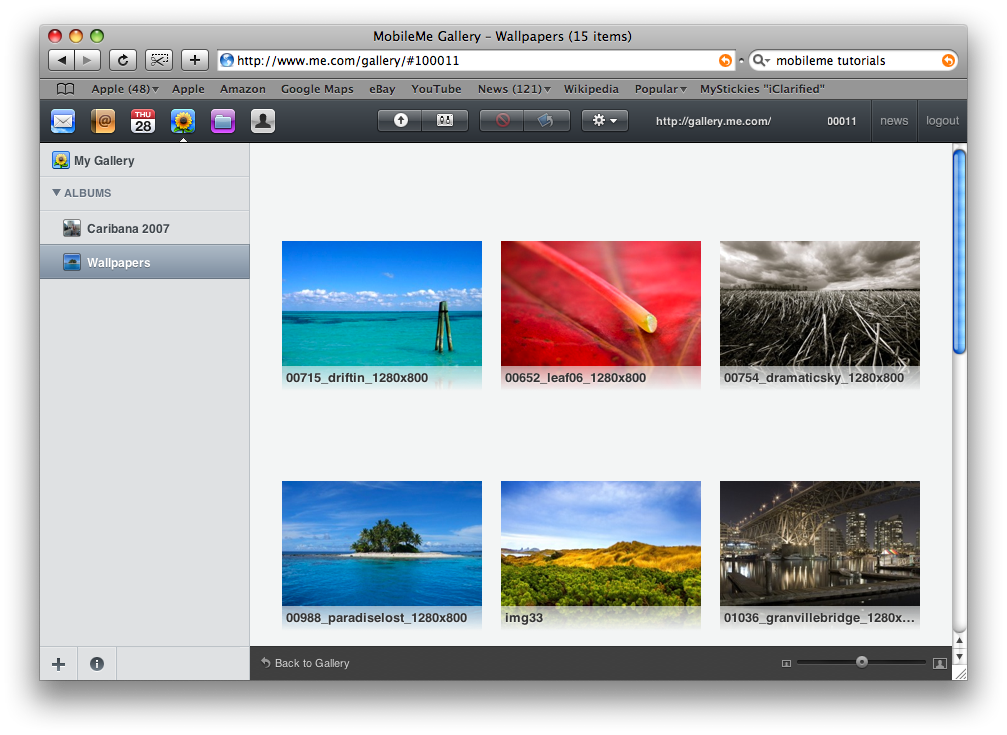Click the thumbnail size slider handle
1007x735 pixels.
click(x=862, y=662)
